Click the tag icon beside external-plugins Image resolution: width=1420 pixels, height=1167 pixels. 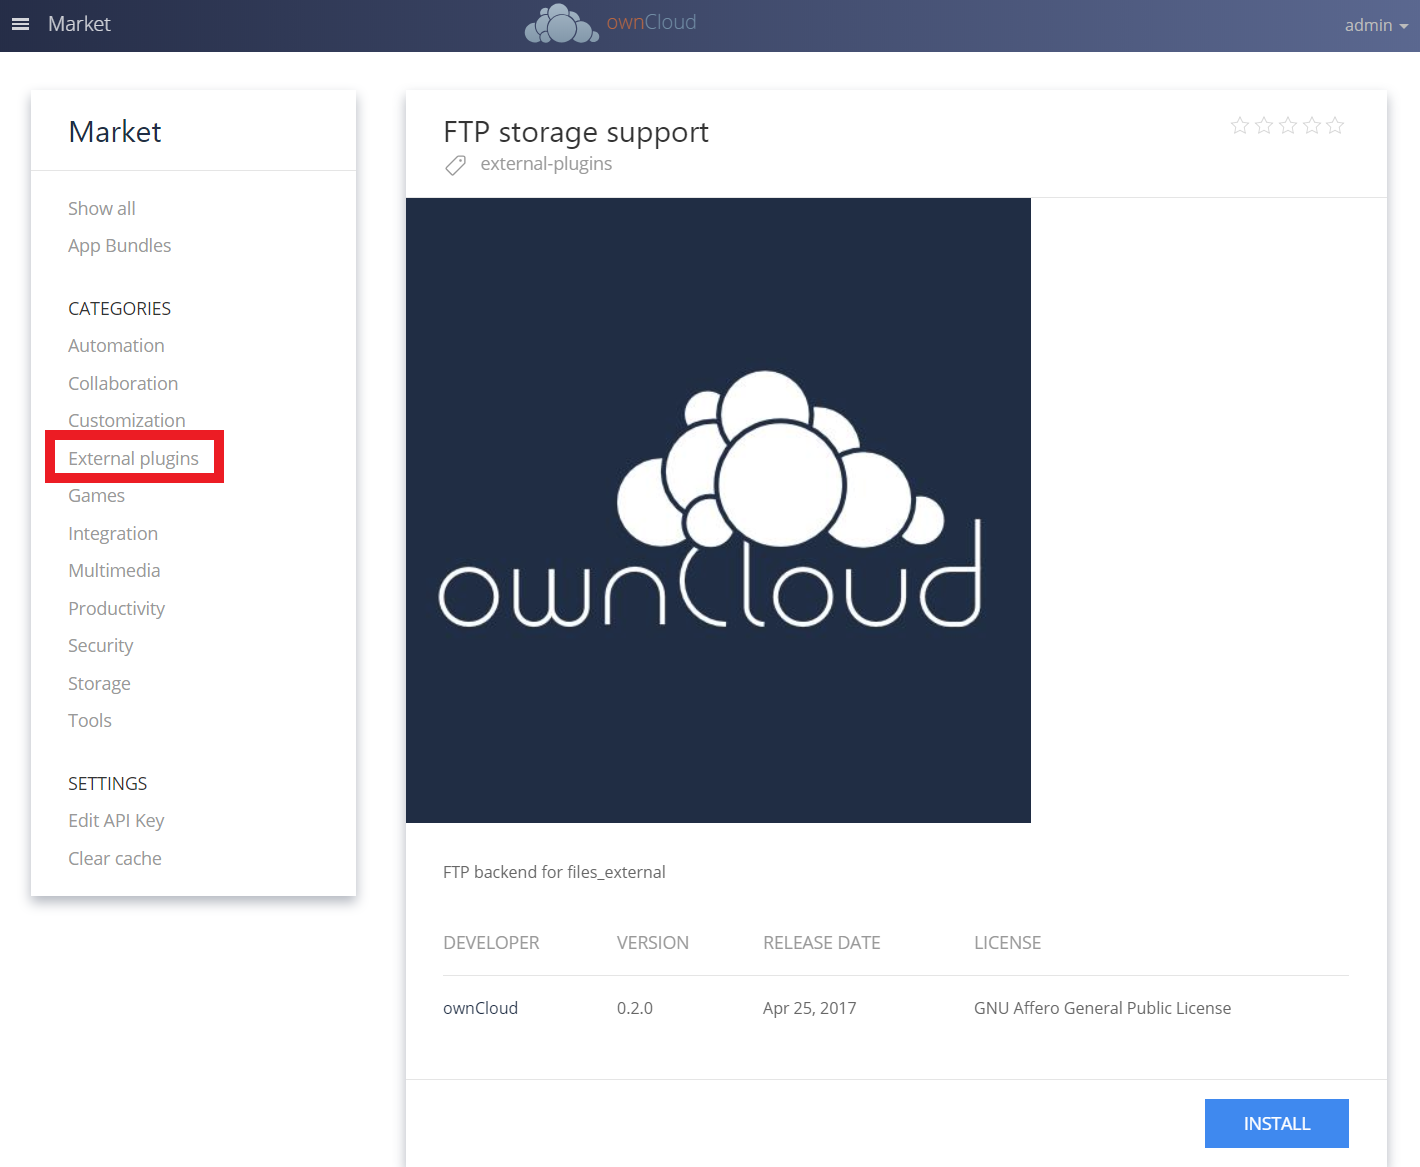(455, 164)
